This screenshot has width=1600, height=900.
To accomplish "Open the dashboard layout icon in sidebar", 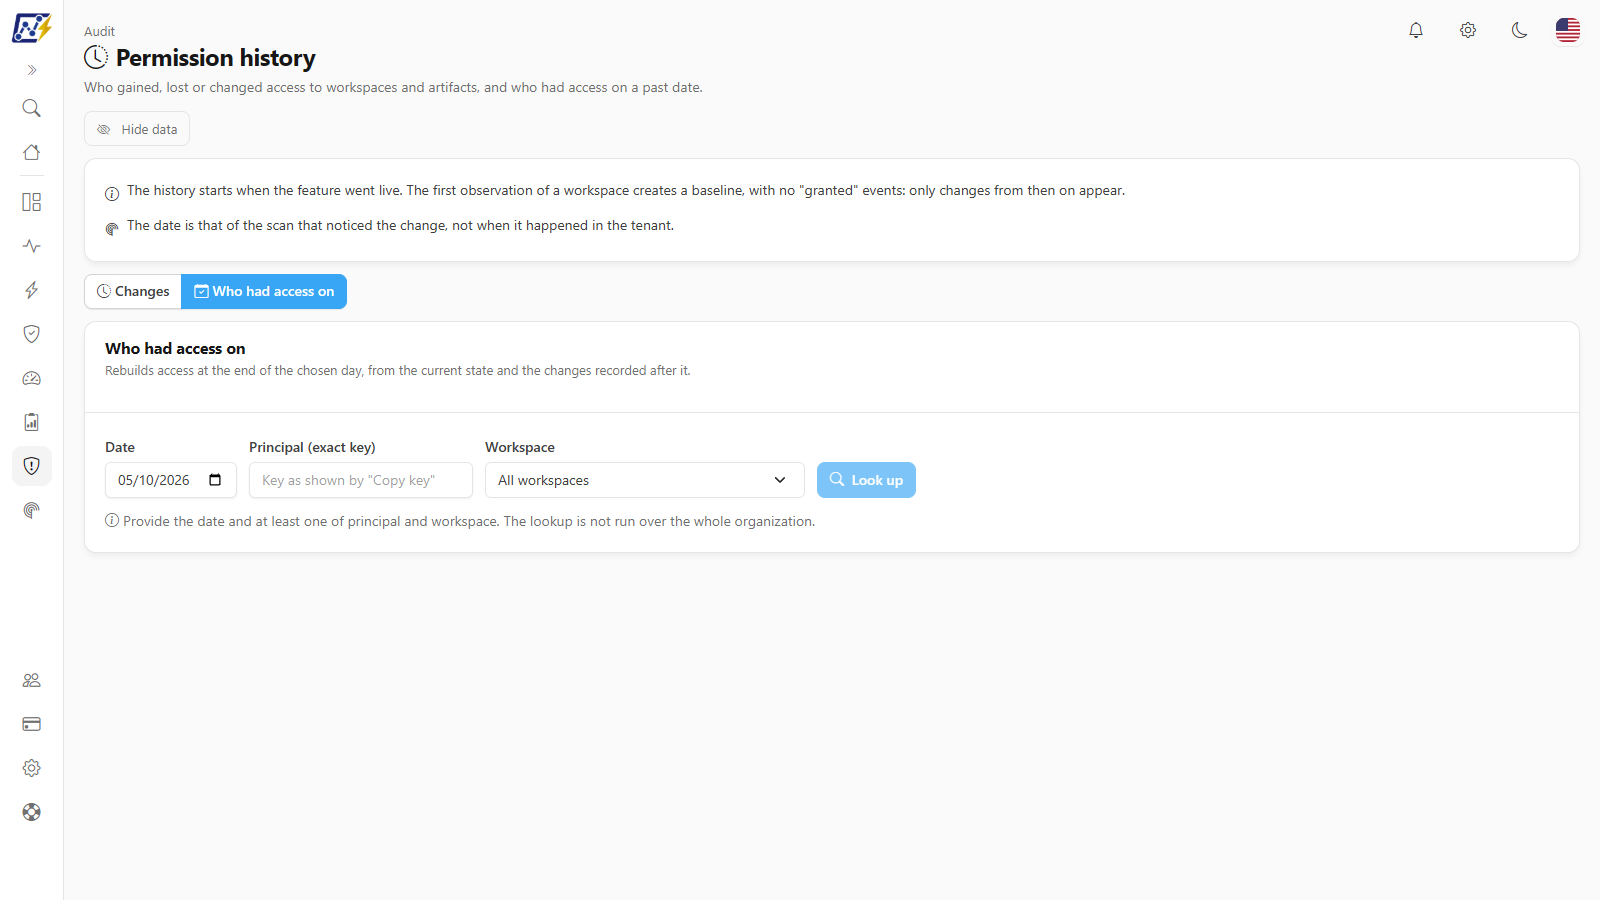I will 32,202.
